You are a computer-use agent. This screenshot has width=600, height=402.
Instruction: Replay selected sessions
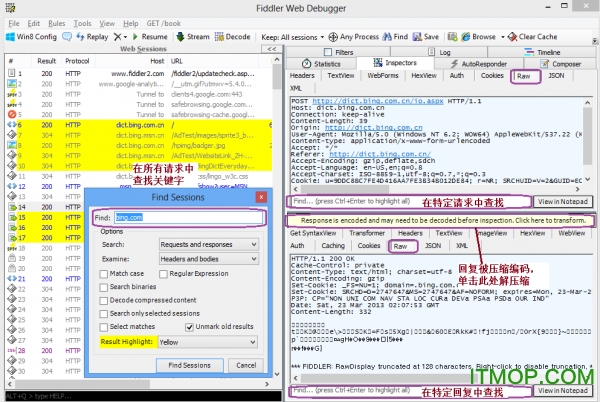pos(92,37)
